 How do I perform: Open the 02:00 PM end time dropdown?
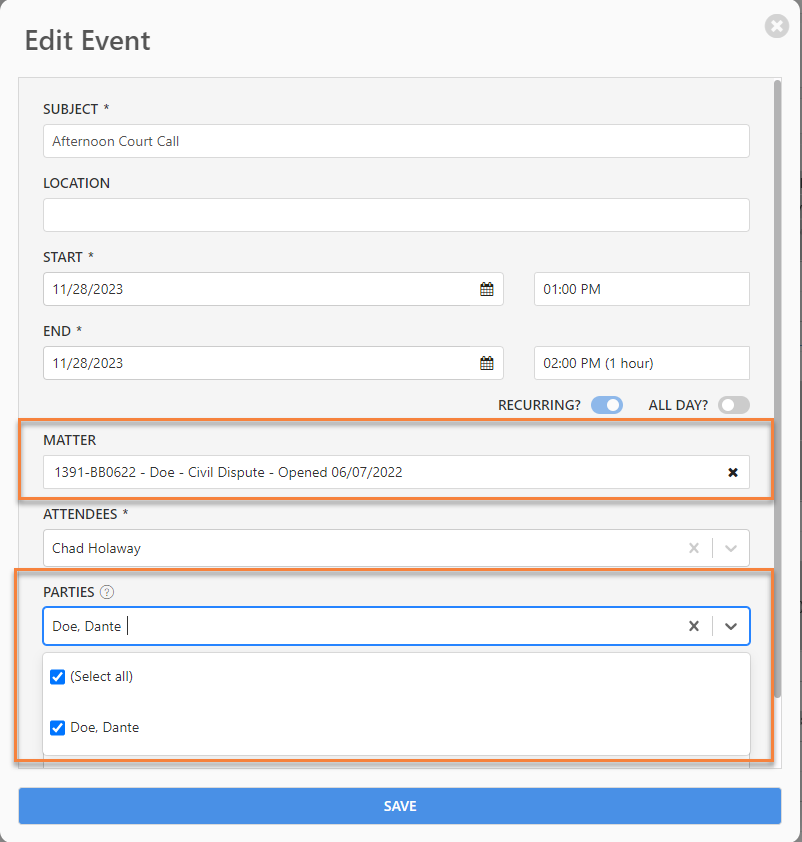[x=641, y=364]
